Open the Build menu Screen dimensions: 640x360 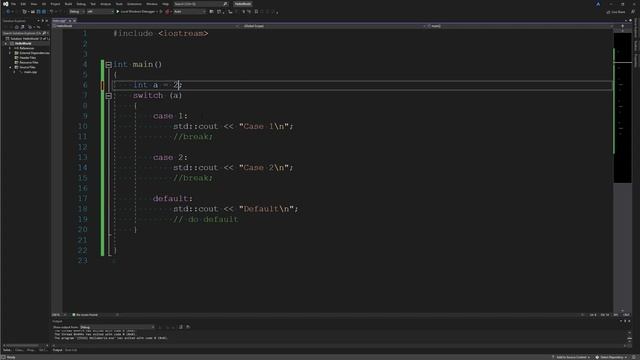(68, 4)
